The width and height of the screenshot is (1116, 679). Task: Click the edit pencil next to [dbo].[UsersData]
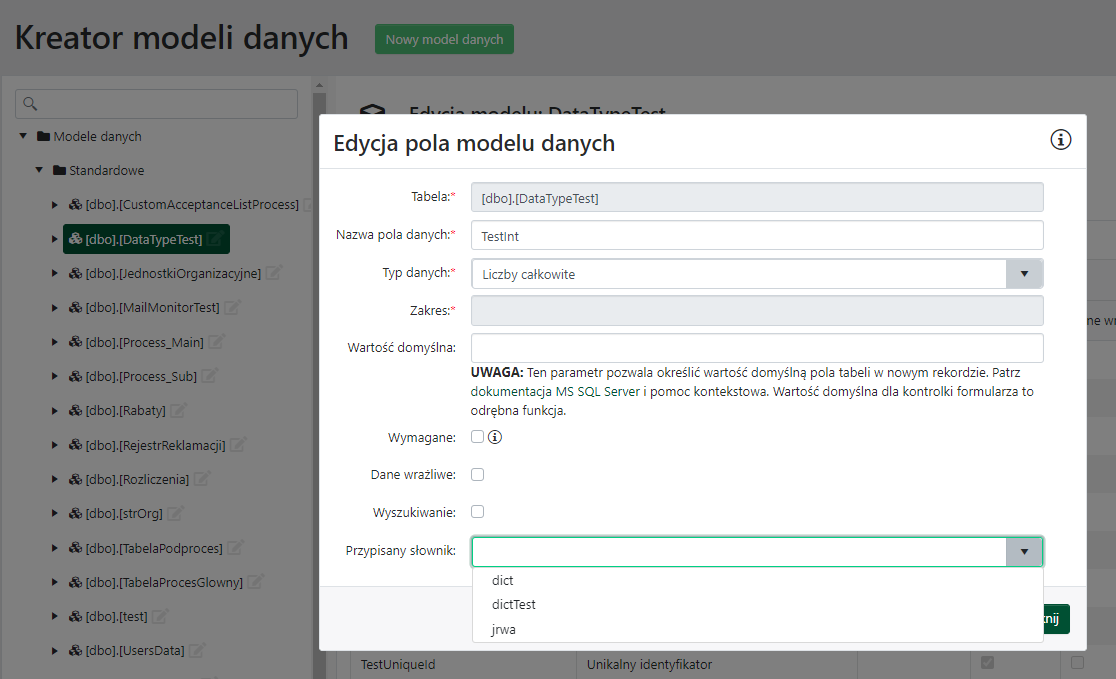[x=195, y=649]
